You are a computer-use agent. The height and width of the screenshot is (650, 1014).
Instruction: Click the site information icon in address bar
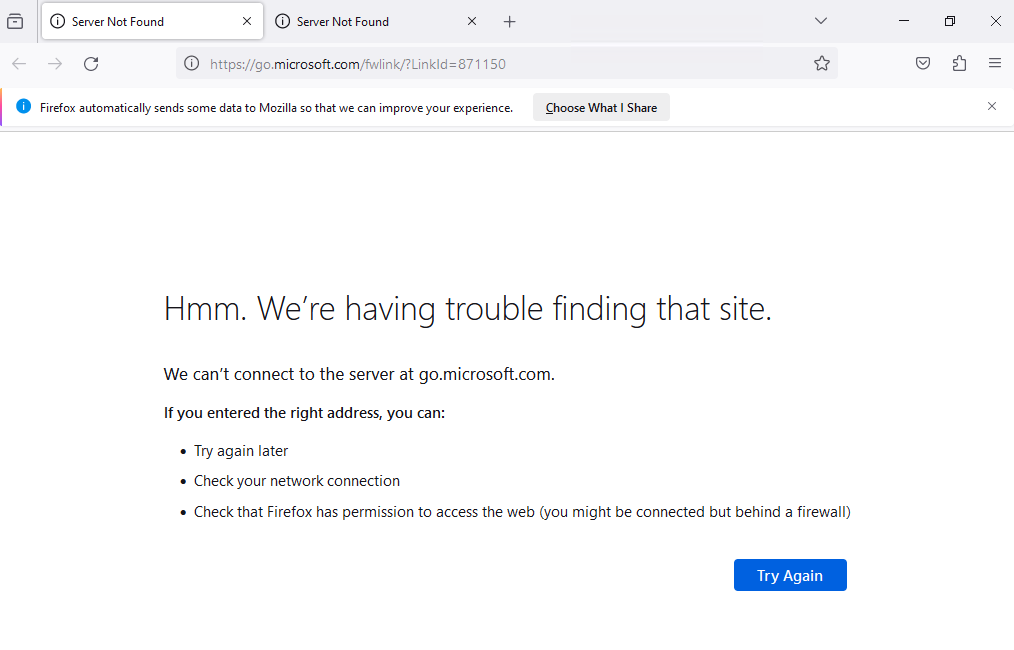(192, 64)
